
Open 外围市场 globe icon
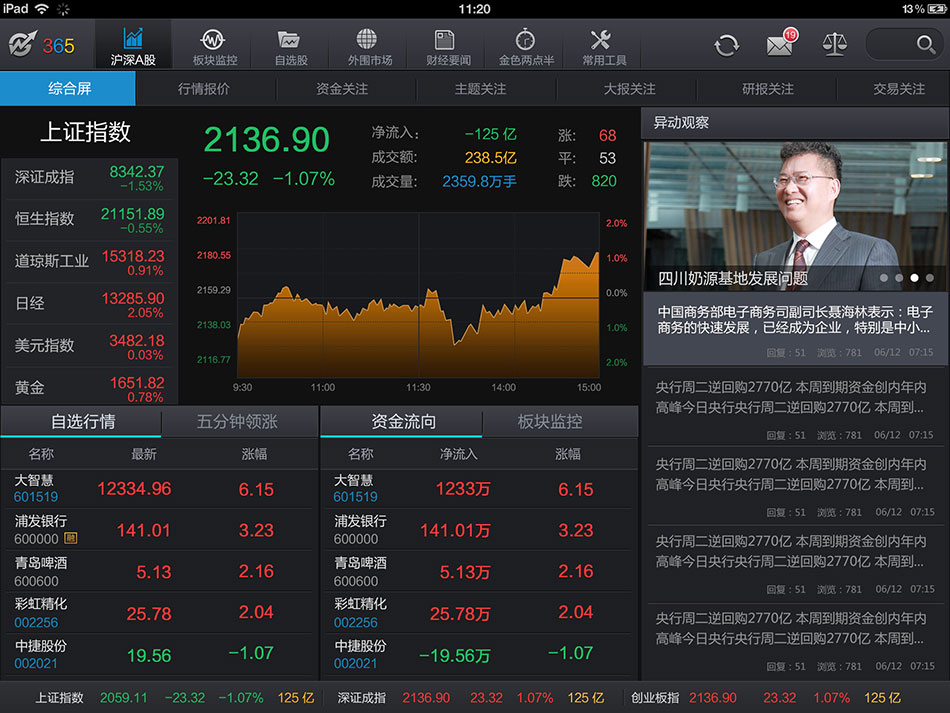tap(367, 39)
